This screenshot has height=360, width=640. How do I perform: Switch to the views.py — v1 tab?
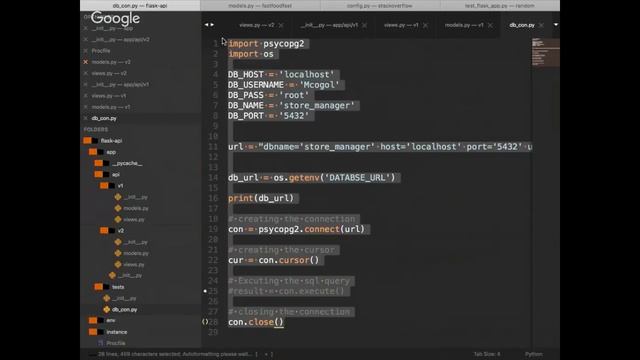point(401,25)
